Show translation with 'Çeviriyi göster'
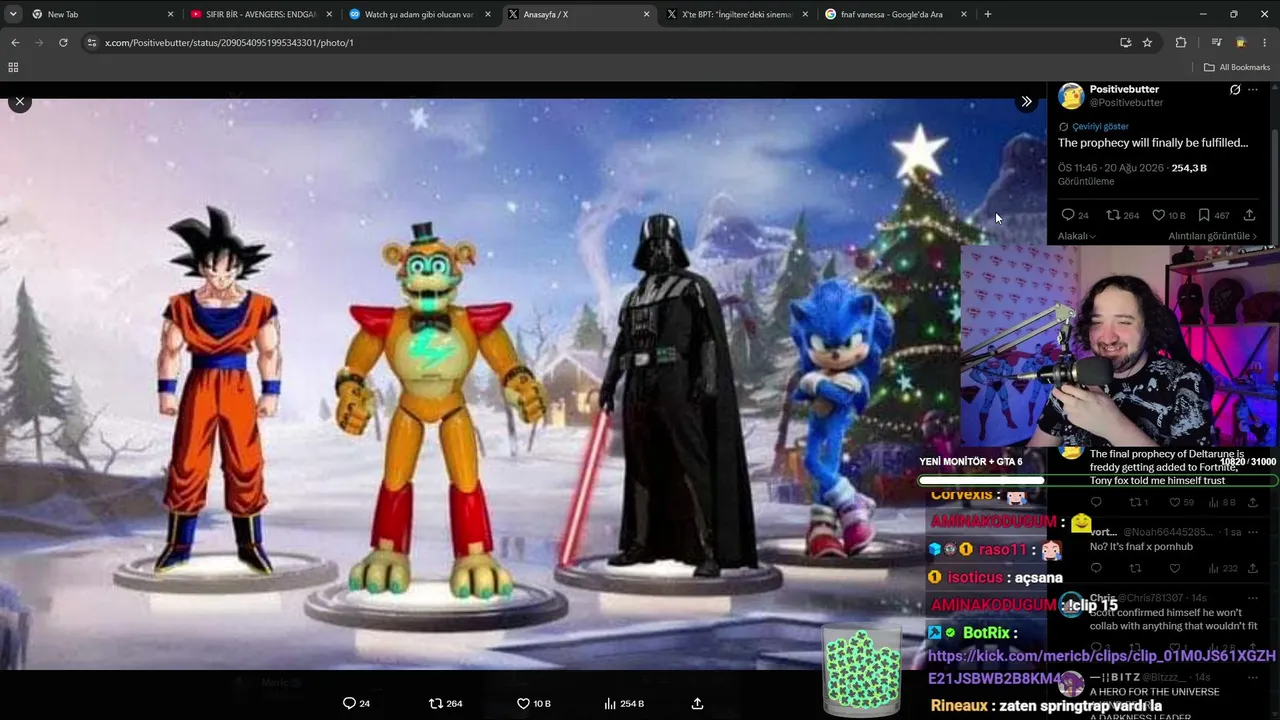The width and height of the screenshot is (1280, 720). tap(1100, 127)
